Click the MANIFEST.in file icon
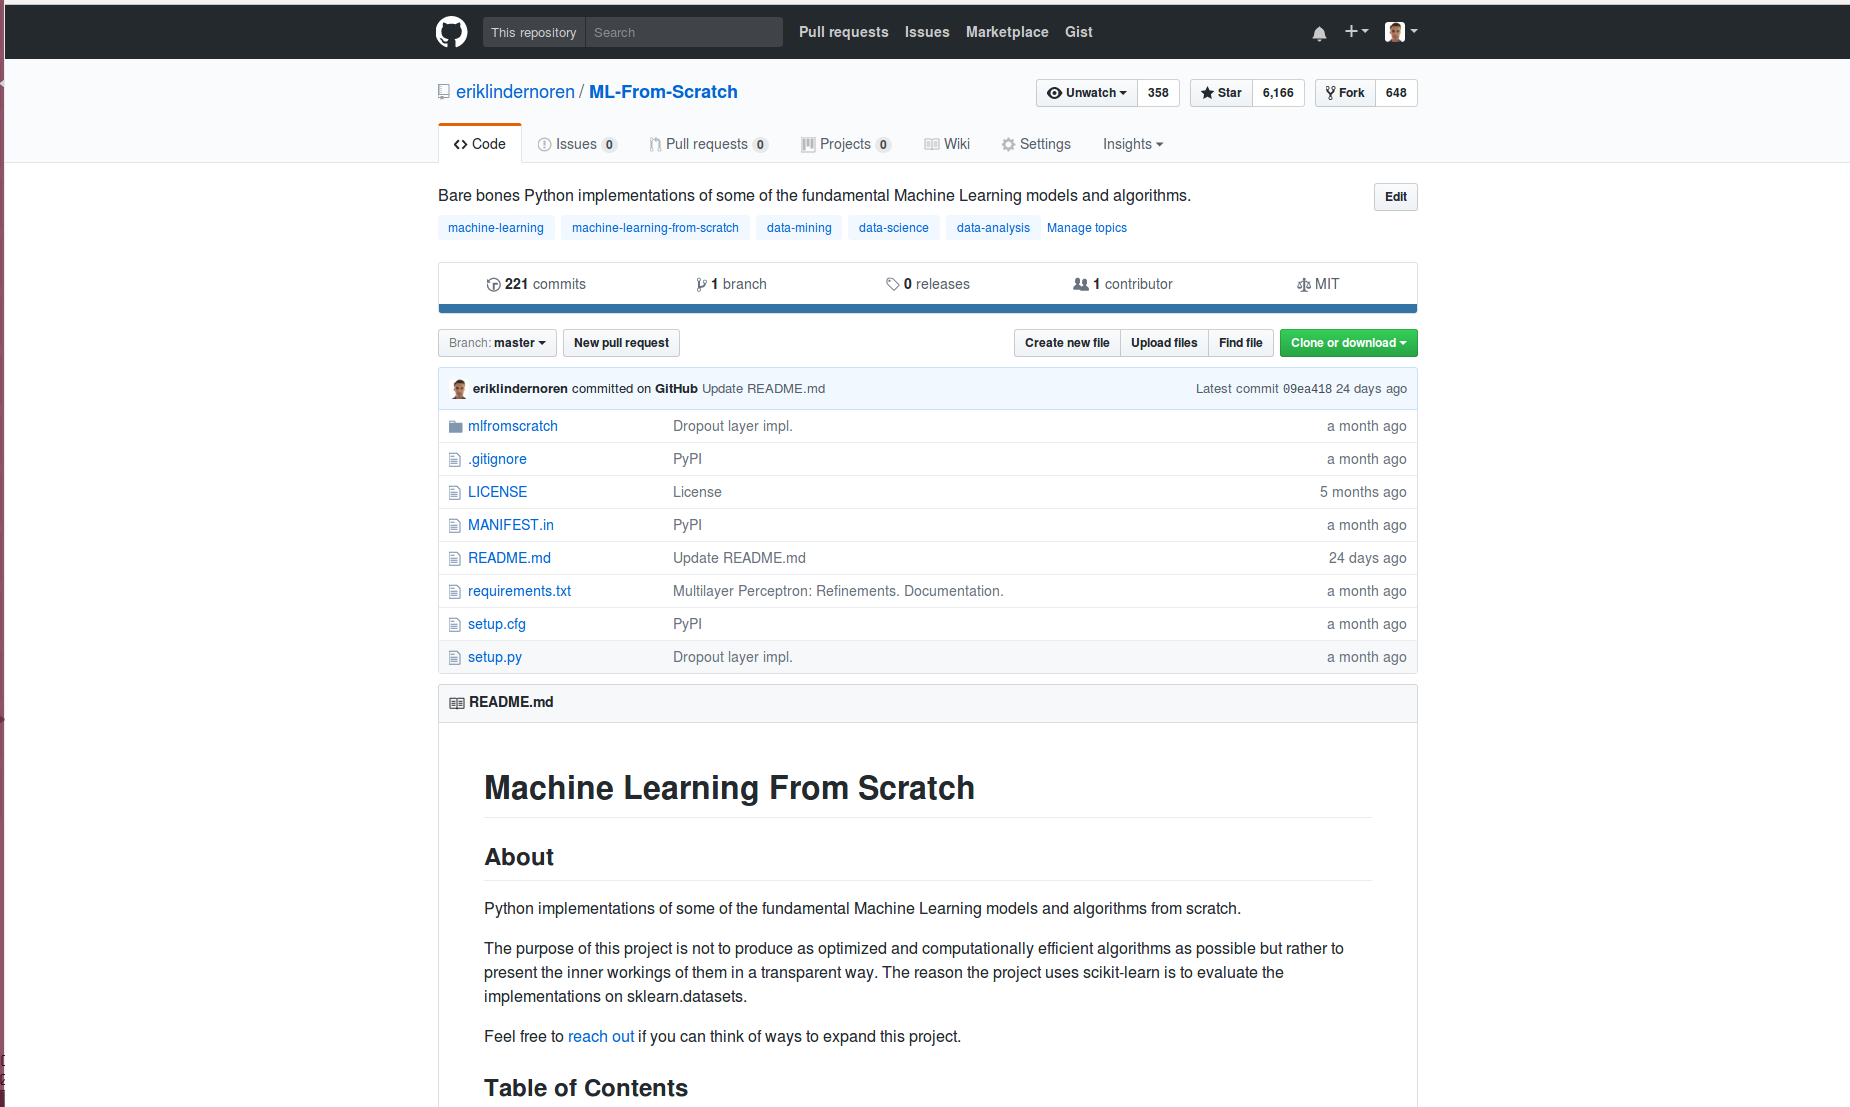 pos(455,526)
